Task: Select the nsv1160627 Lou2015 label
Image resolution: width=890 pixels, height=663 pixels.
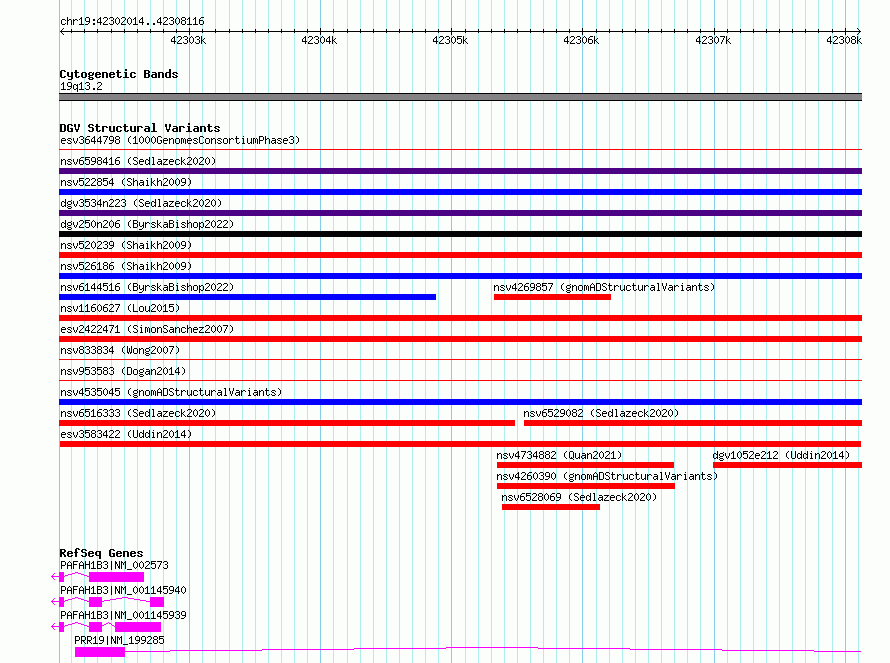Action: [x=120, y=308]
